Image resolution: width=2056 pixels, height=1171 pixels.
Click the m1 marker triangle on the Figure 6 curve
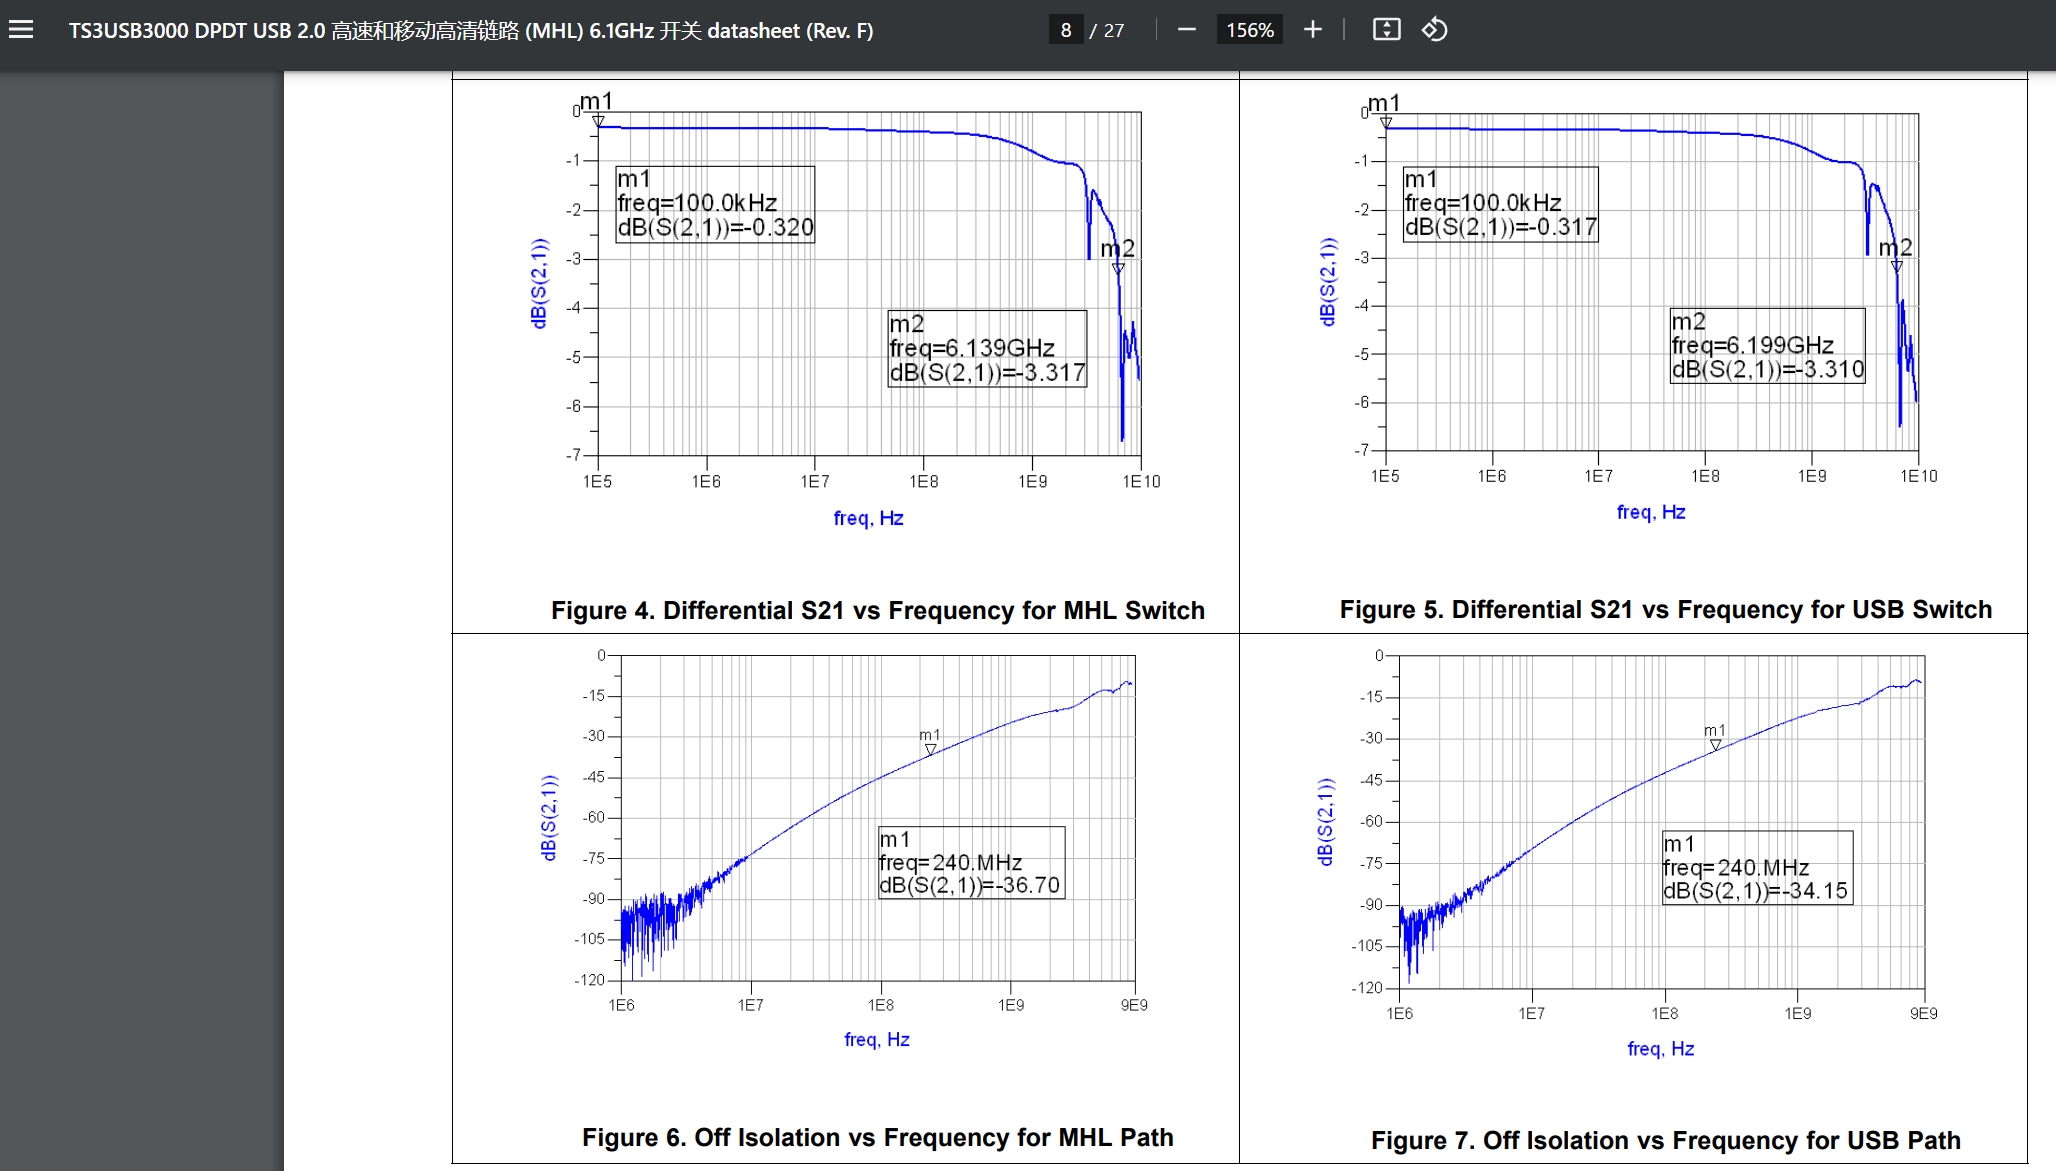tap(931, 749)
